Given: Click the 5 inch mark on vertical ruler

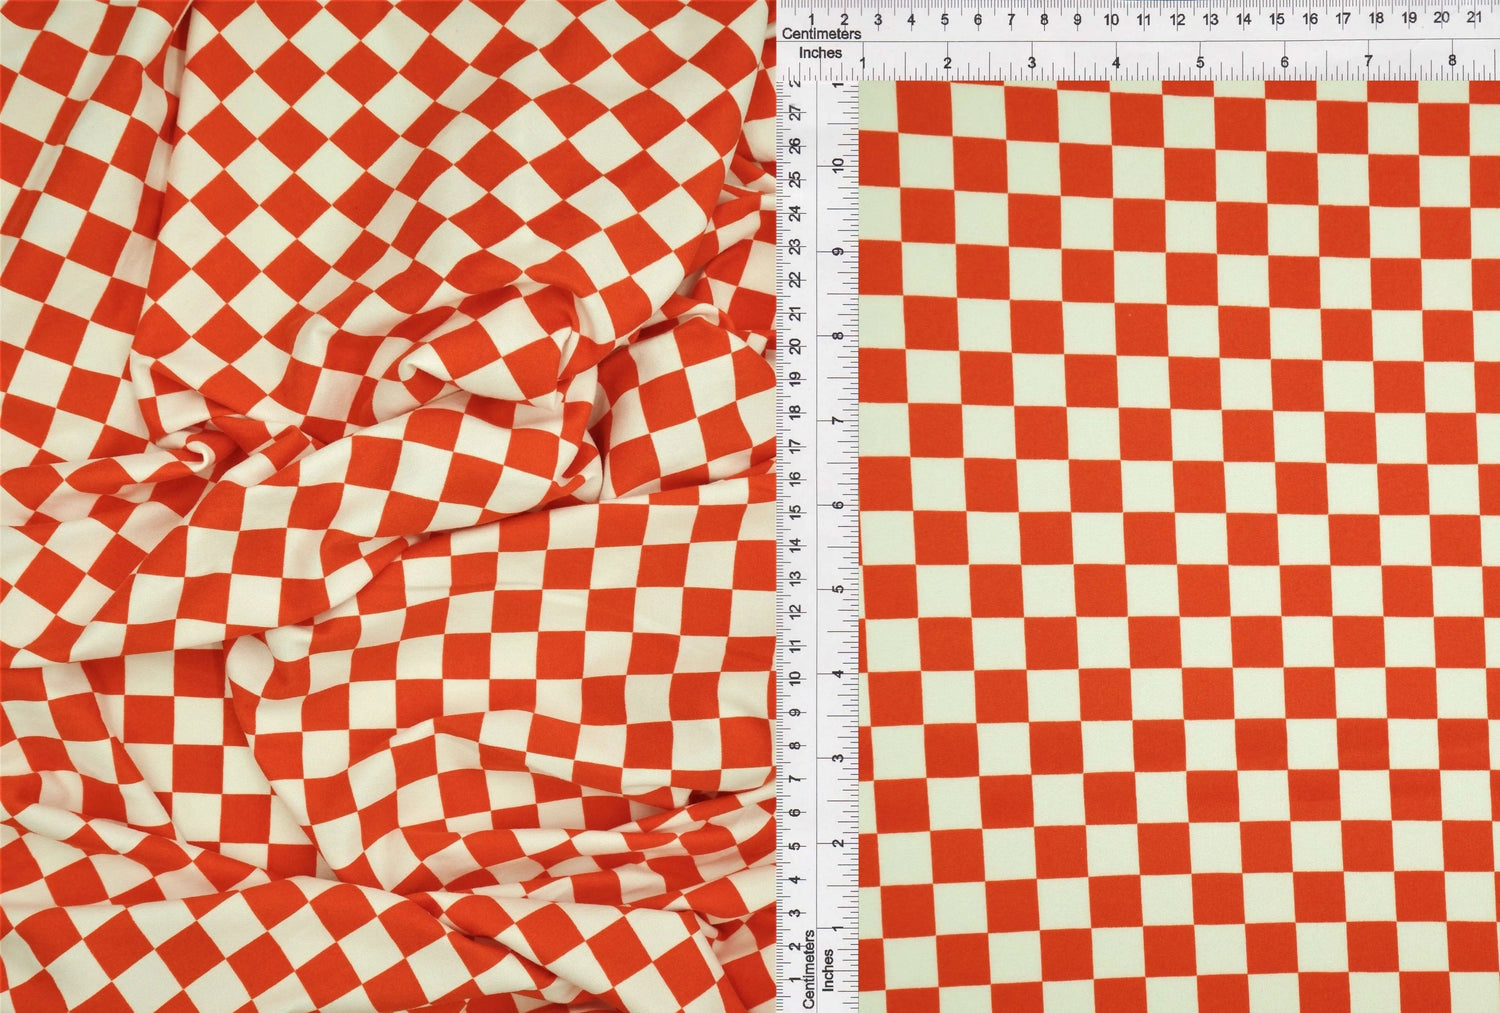Looking at the screenshot, I should [838, 589].
